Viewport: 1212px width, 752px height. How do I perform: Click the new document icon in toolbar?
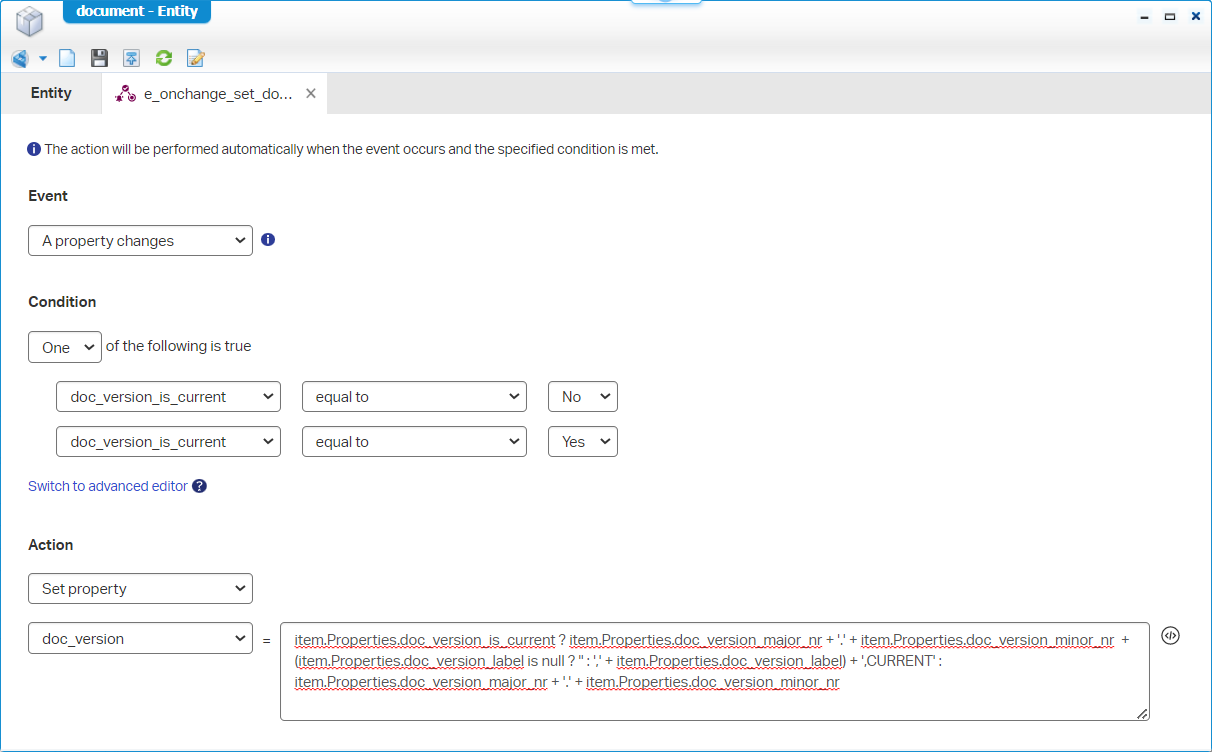(67, 58)
